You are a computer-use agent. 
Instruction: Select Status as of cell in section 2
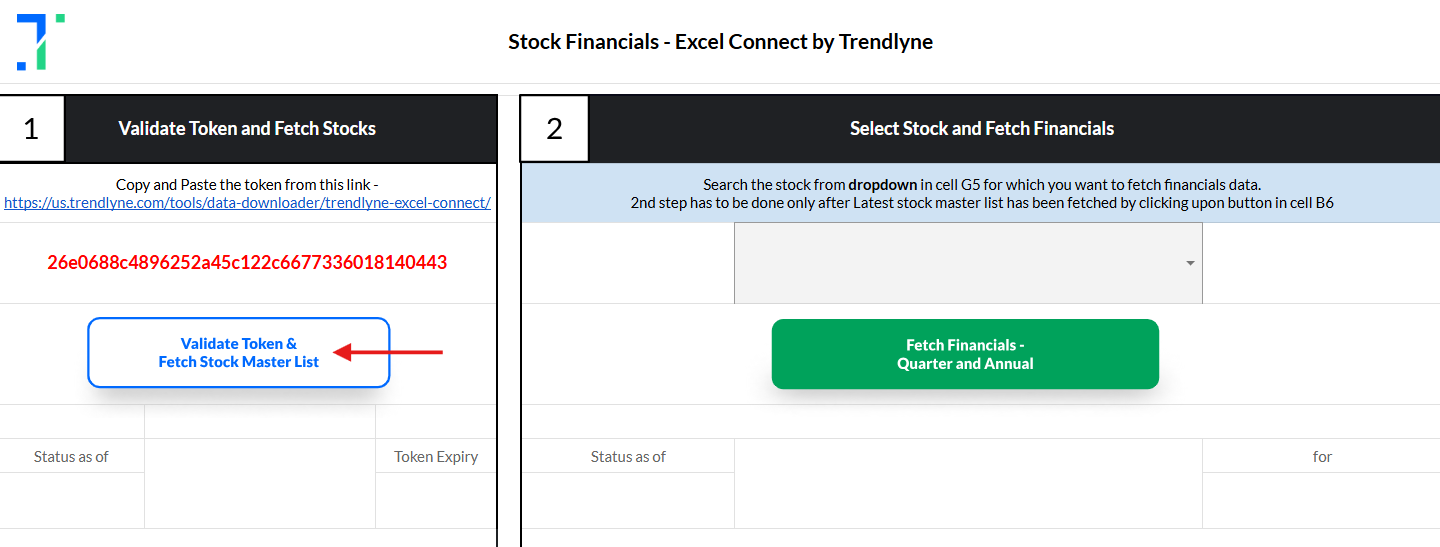click(628, 456)
